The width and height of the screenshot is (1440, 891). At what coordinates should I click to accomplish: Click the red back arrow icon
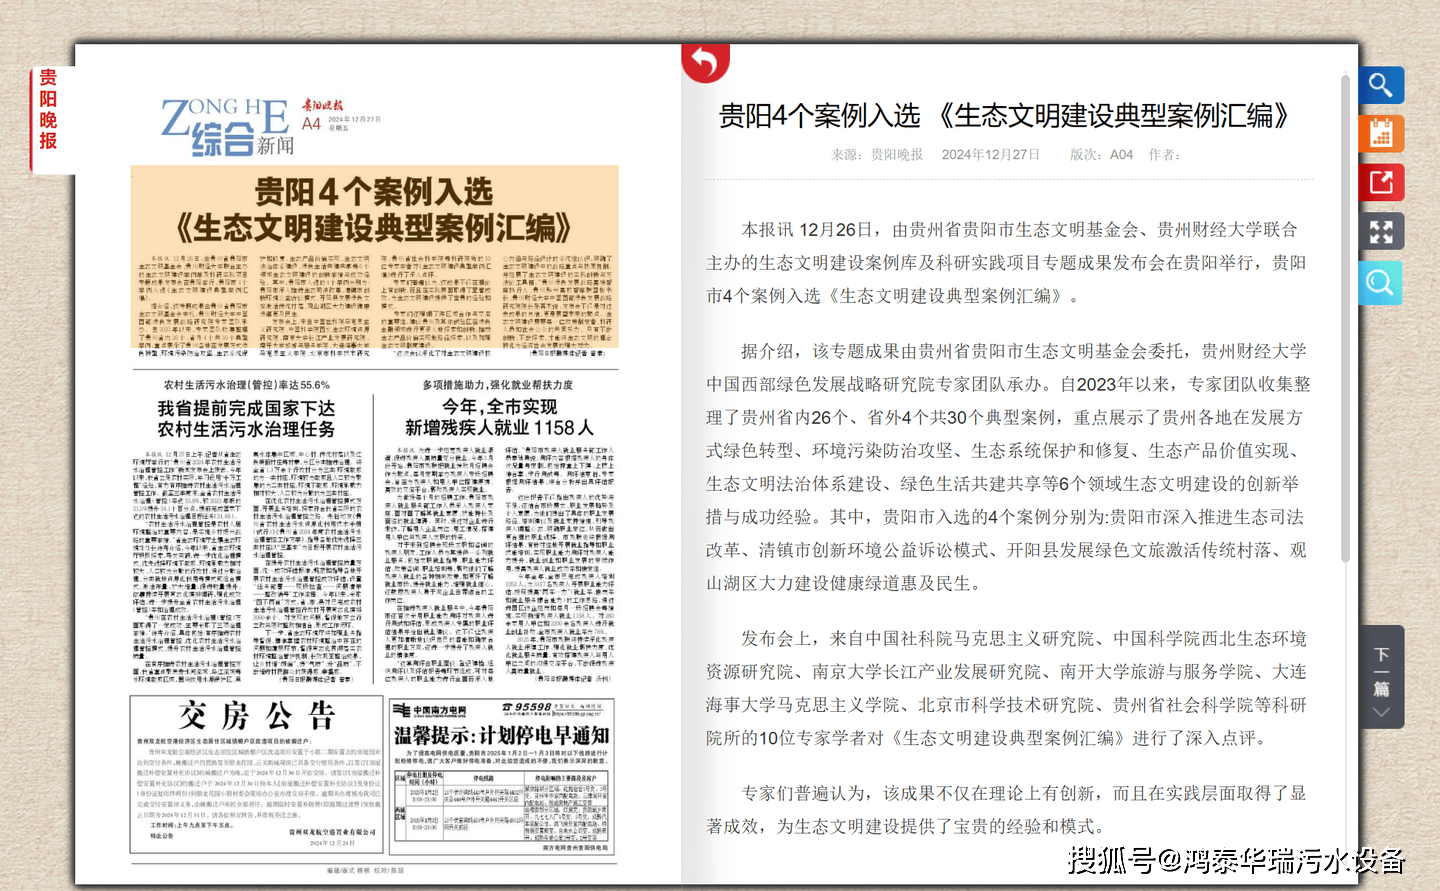(705, 62)
